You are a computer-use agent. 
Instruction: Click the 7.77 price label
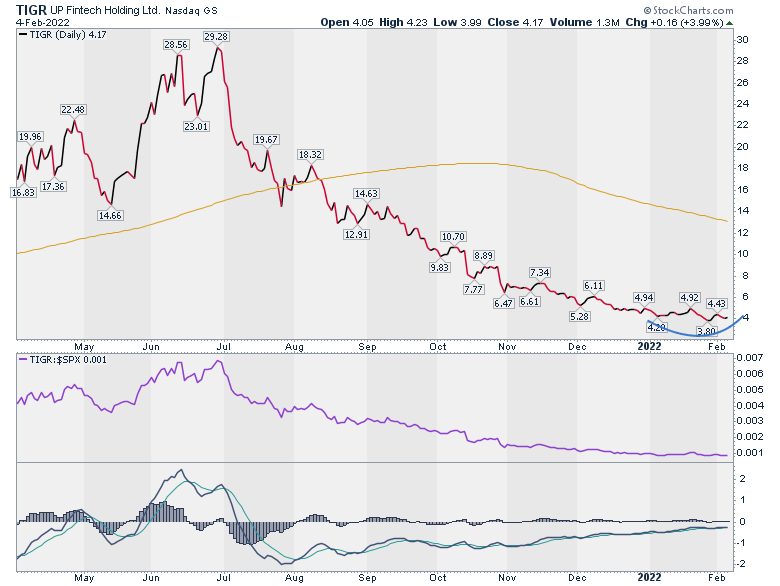[x=473, y=289]
